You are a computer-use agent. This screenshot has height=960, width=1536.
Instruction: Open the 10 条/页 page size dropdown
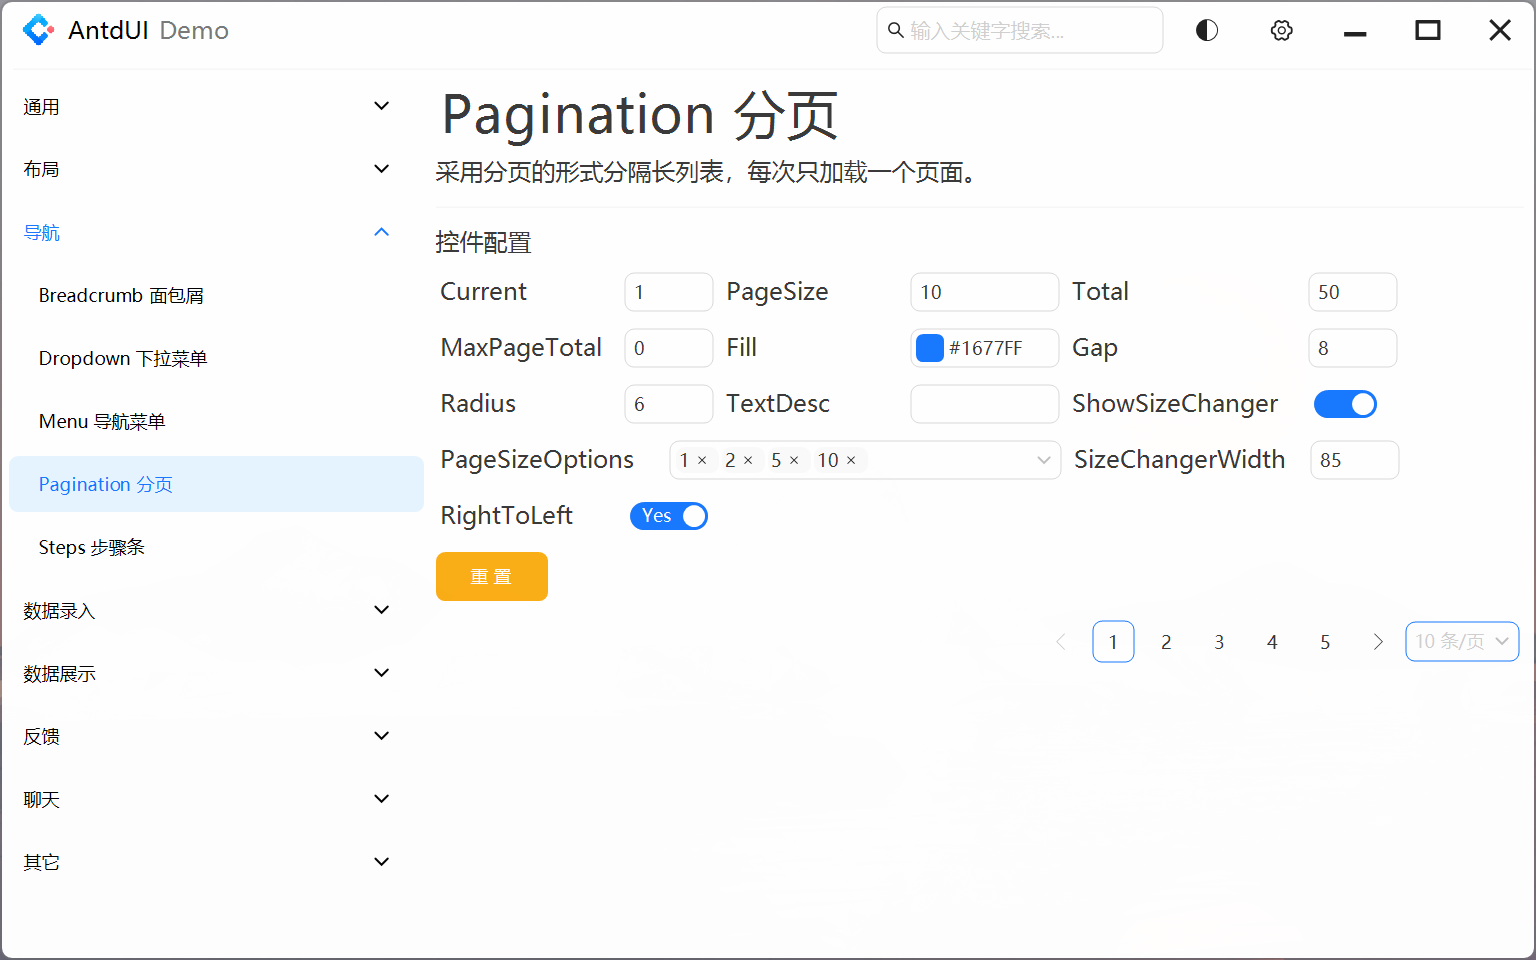[x=1462, y=641]
